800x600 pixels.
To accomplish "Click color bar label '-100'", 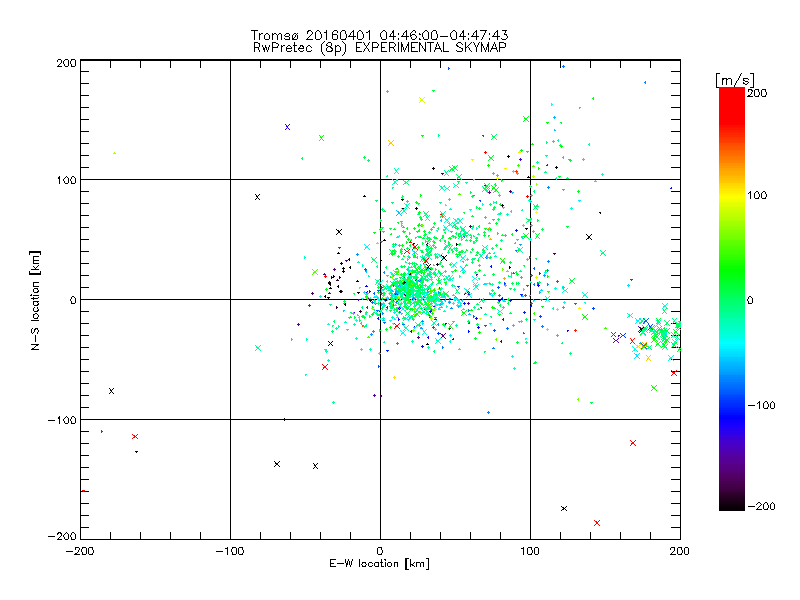I will tap(761, 406).
